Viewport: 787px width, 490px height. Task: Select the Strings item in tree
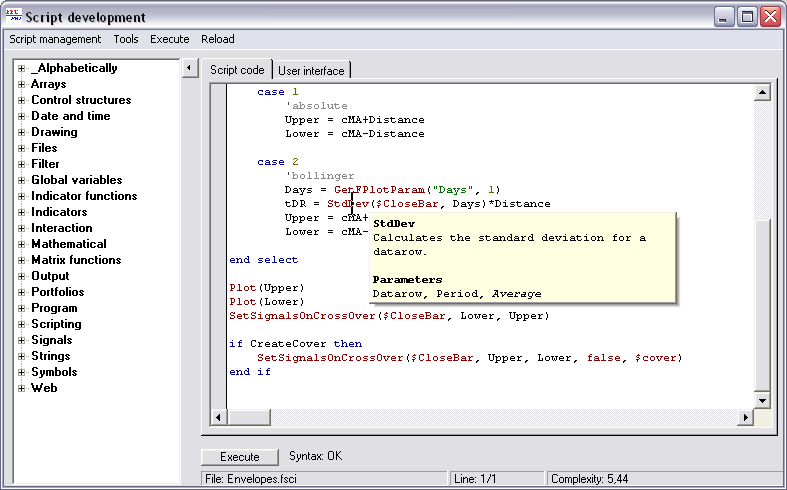click(x=50, y=356)
